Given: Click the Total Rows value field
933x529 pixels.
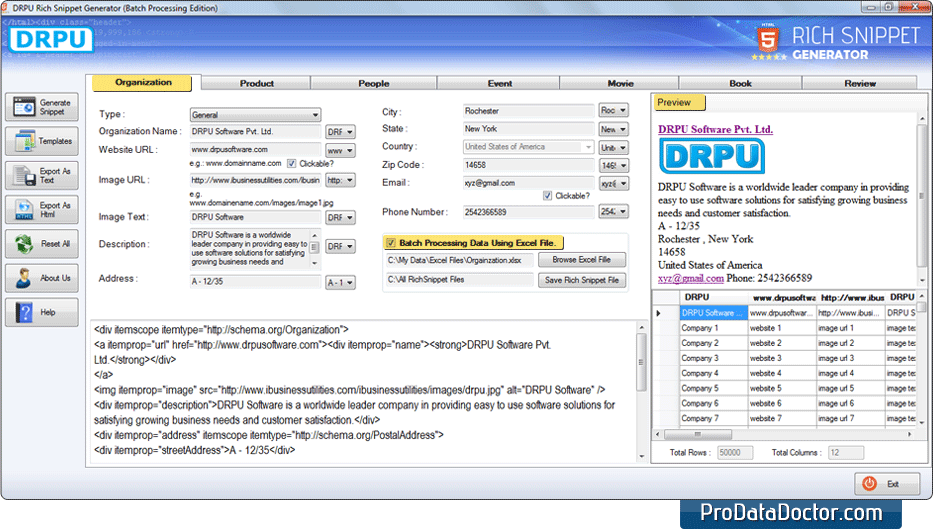Looking at the screenshot, I should (x=735, y=452).
